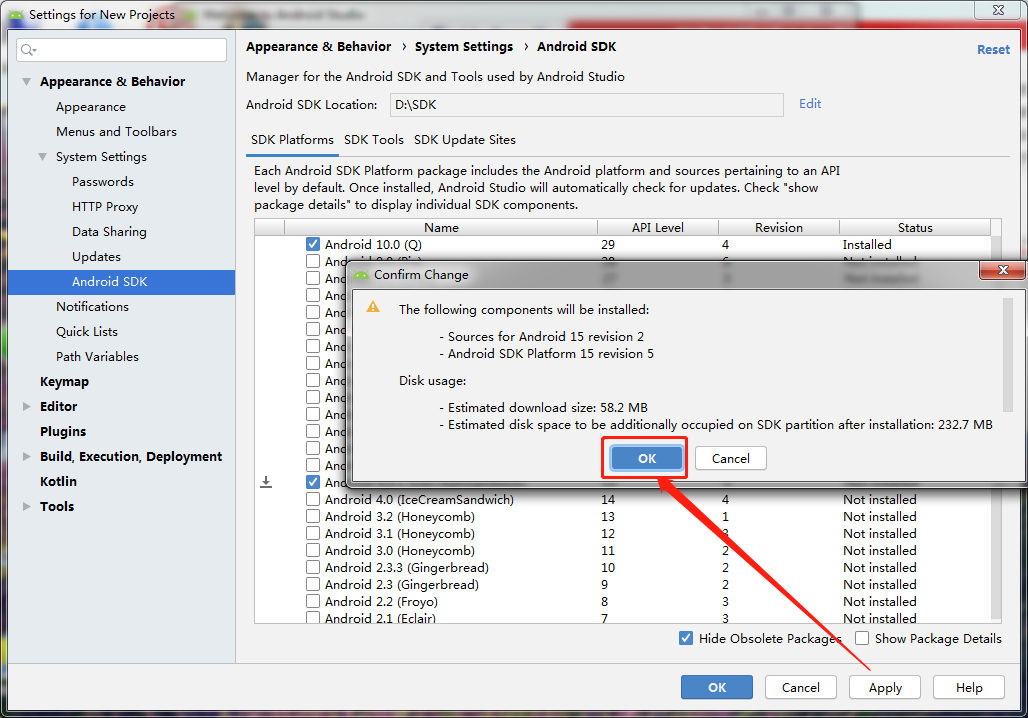Open Path Variables settings

[x=97, y=357]
